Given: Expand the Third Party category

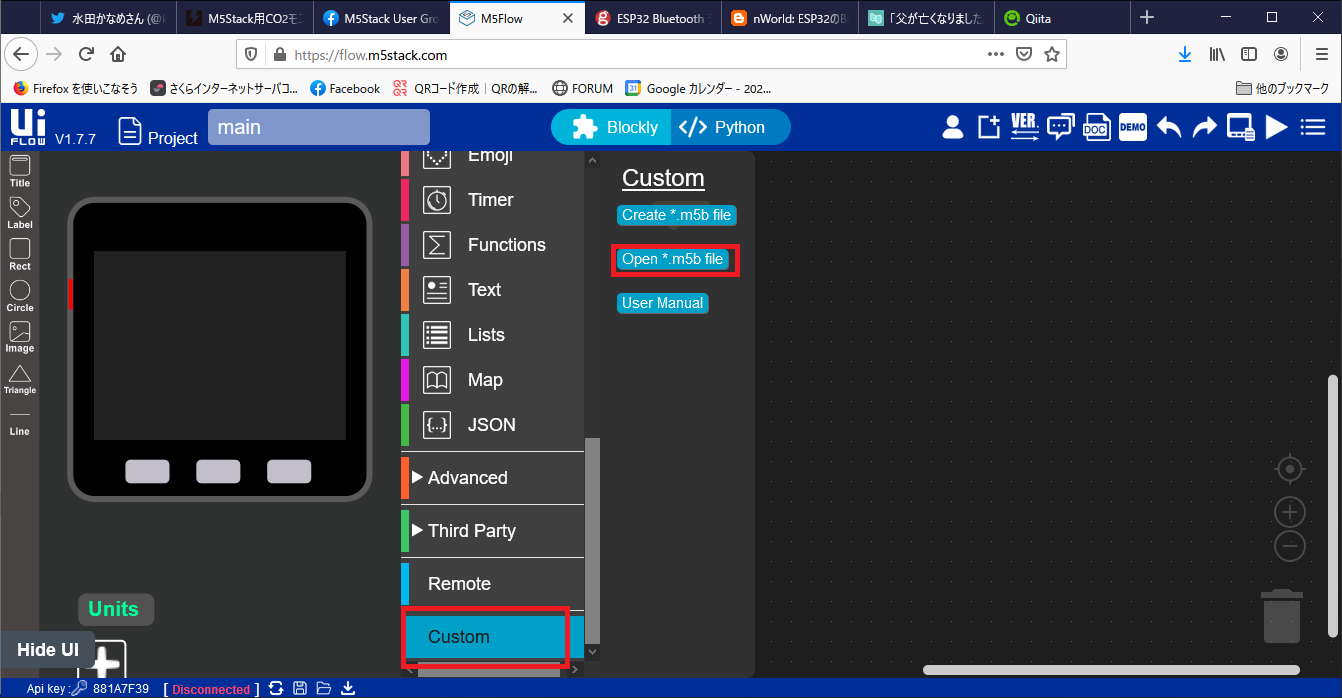Looking at the screenshot, I should click(492, 531).
